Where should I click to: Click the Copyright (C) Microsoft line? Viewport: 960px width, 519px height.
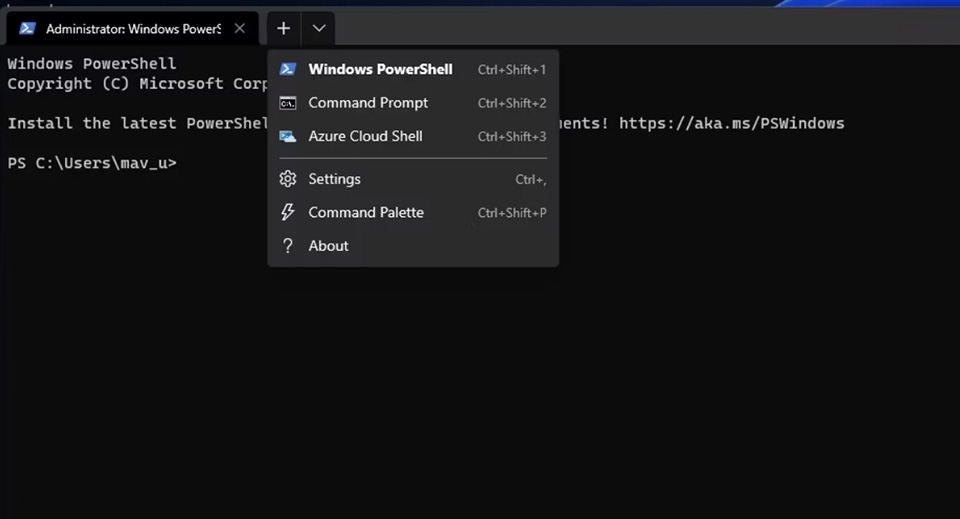click(137, 84)
